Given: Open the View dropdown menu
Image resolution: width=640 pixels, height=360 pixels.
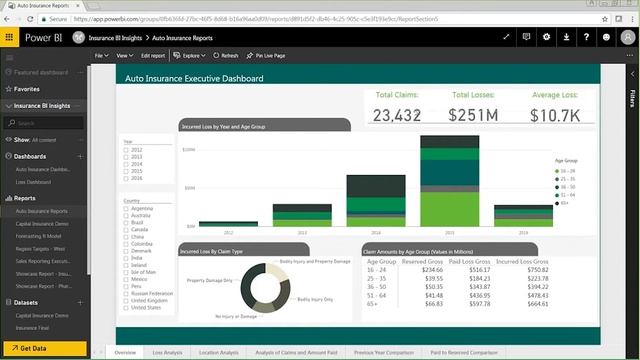Looking at the screenshot, I should [124, 56].
